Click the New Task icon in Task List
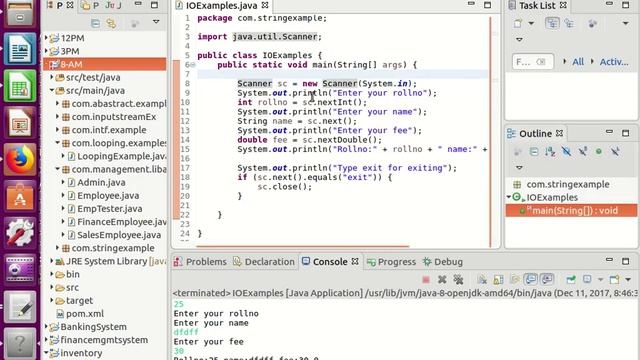The height and width of the screenshot is (360, 640). tap(518, 24)
